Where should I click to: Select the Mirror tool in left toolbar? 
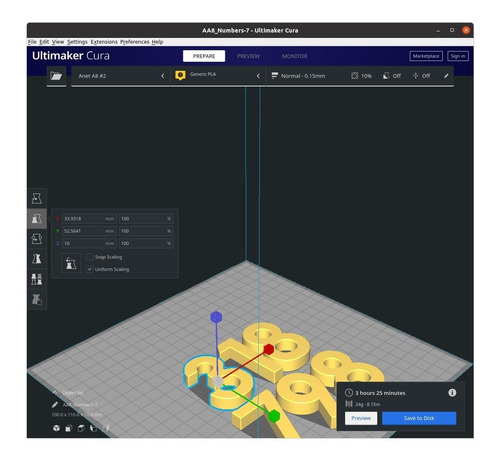pos(37,259)
